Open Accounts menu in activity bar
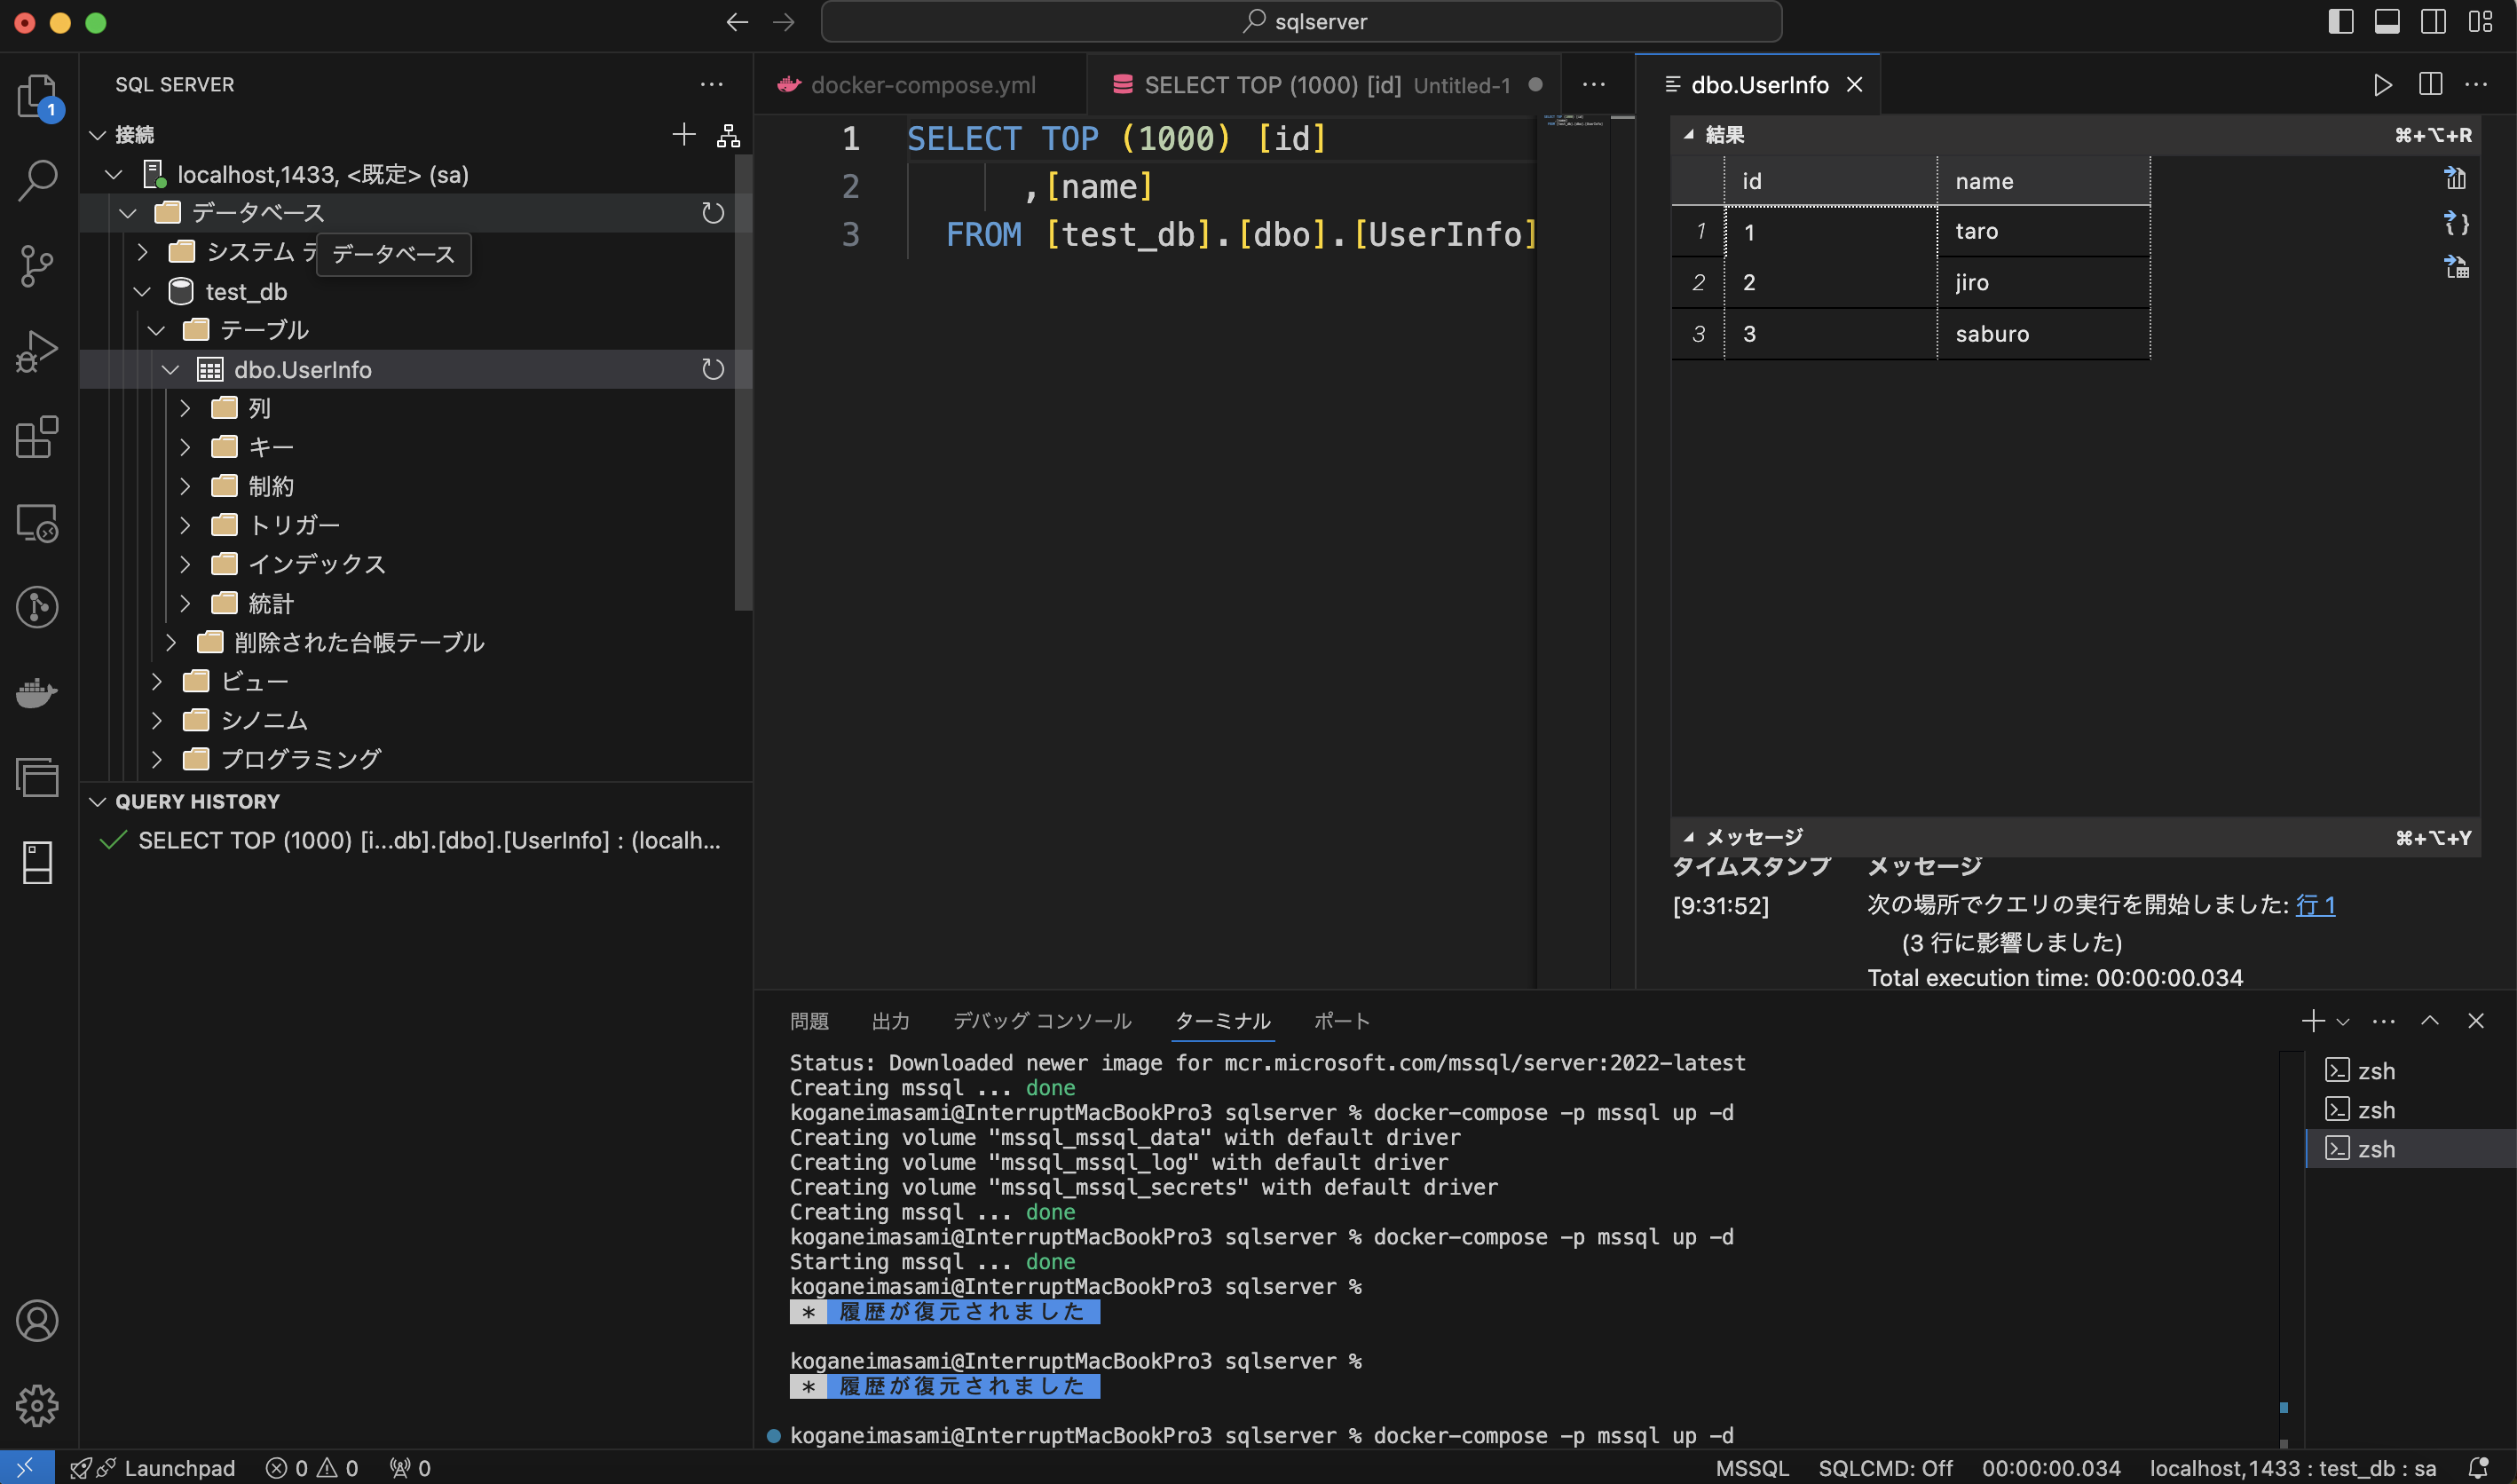The height and width of the screenshot is (1484, 2517). coord(37,1320)
